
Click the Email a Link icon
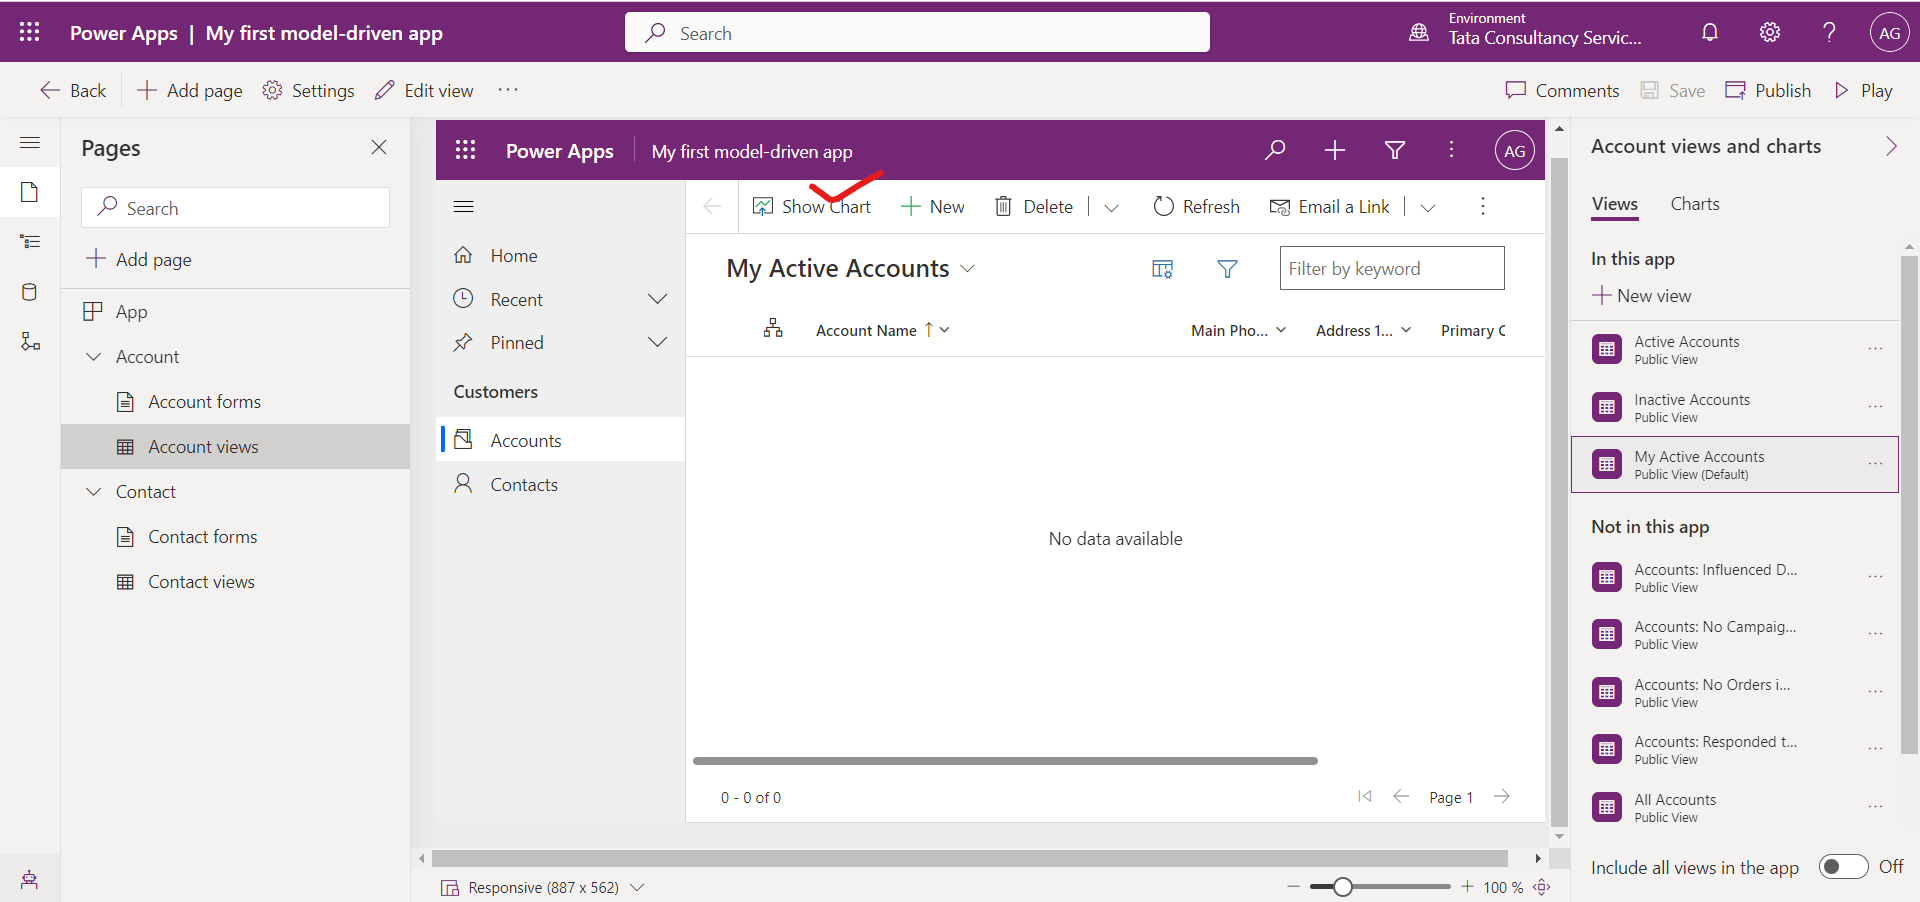click(1281, 207)
